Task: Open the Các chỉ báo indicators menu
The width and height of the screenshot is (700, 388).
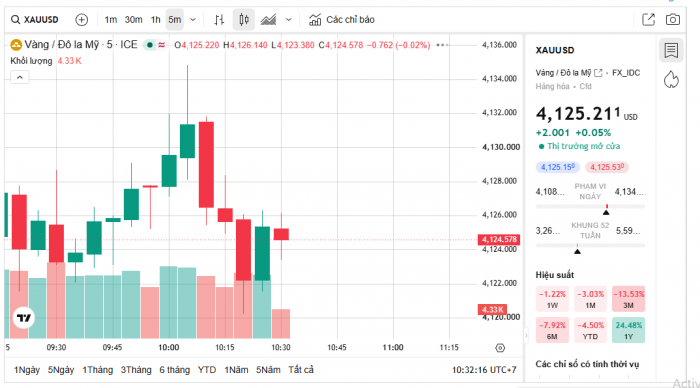Action: 342,20
